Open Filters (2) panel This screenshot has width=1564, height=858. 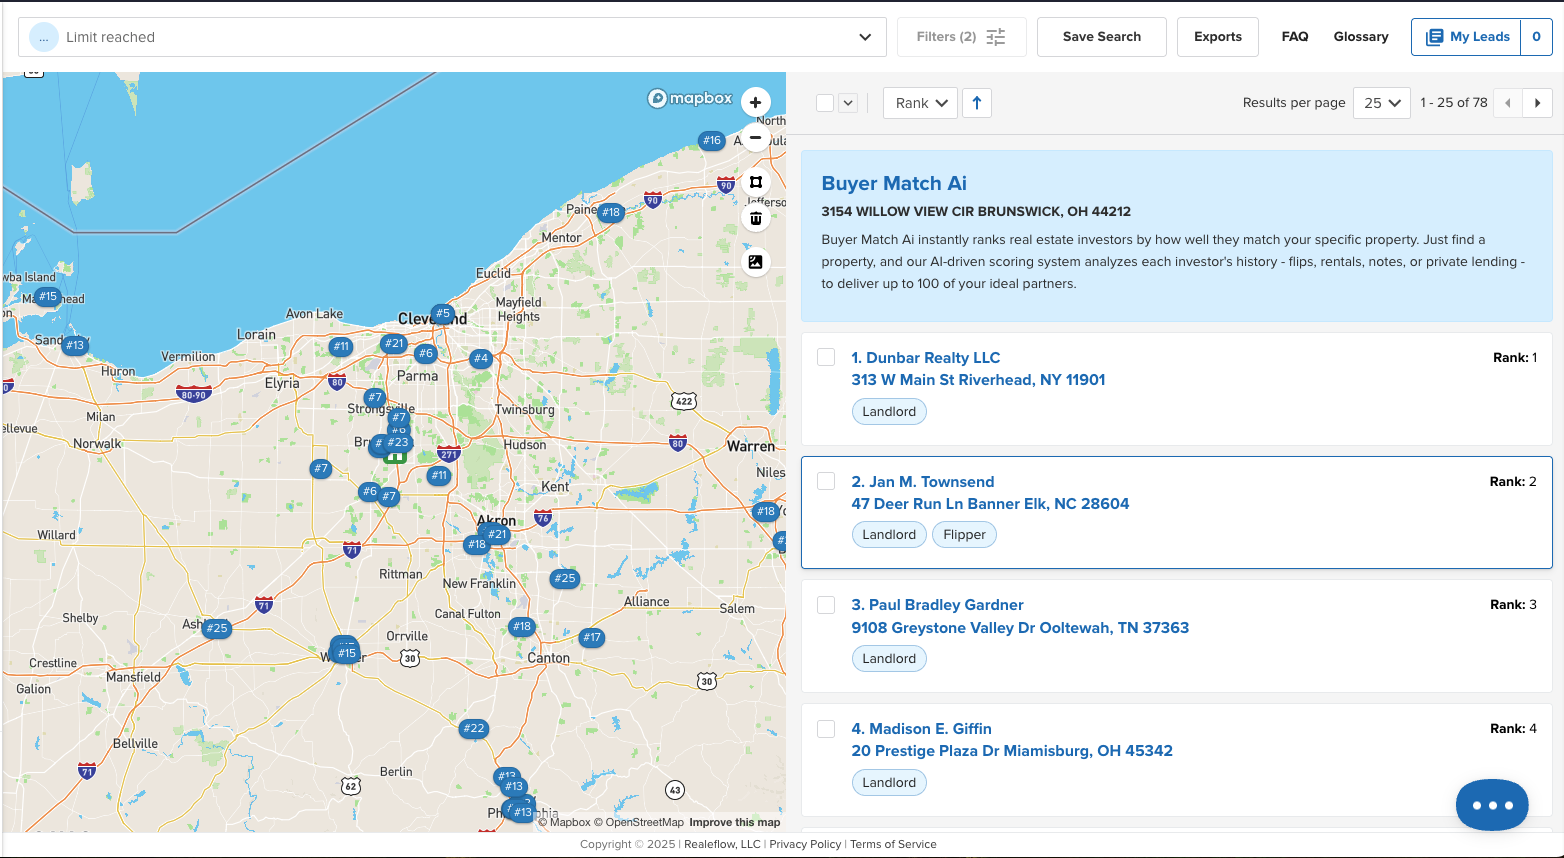[x=962, y=37]
